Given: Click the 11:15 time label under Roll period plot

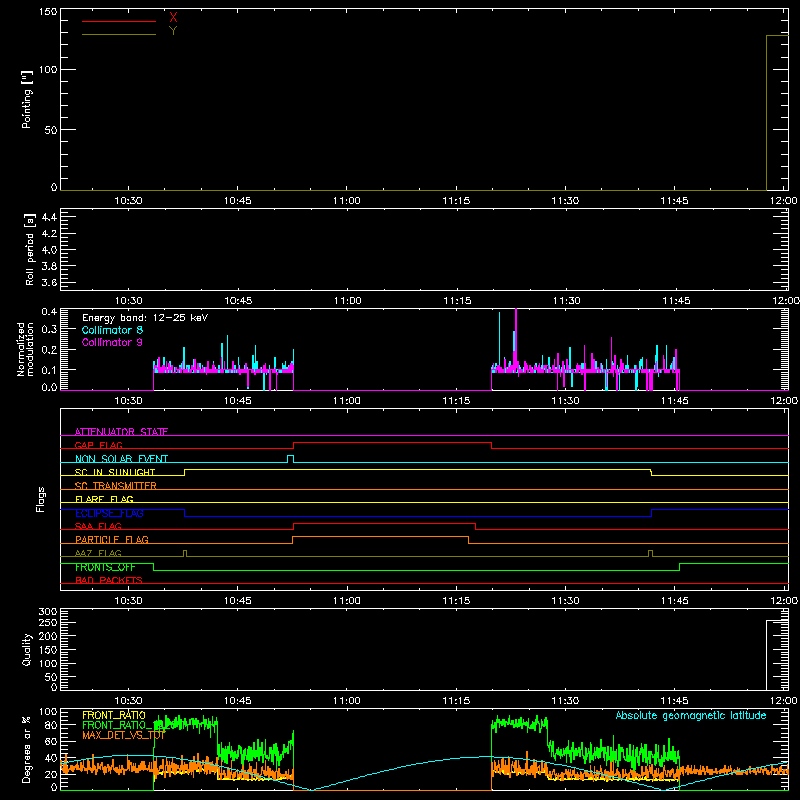Looking at the screenshot, I should pos(457,301).
